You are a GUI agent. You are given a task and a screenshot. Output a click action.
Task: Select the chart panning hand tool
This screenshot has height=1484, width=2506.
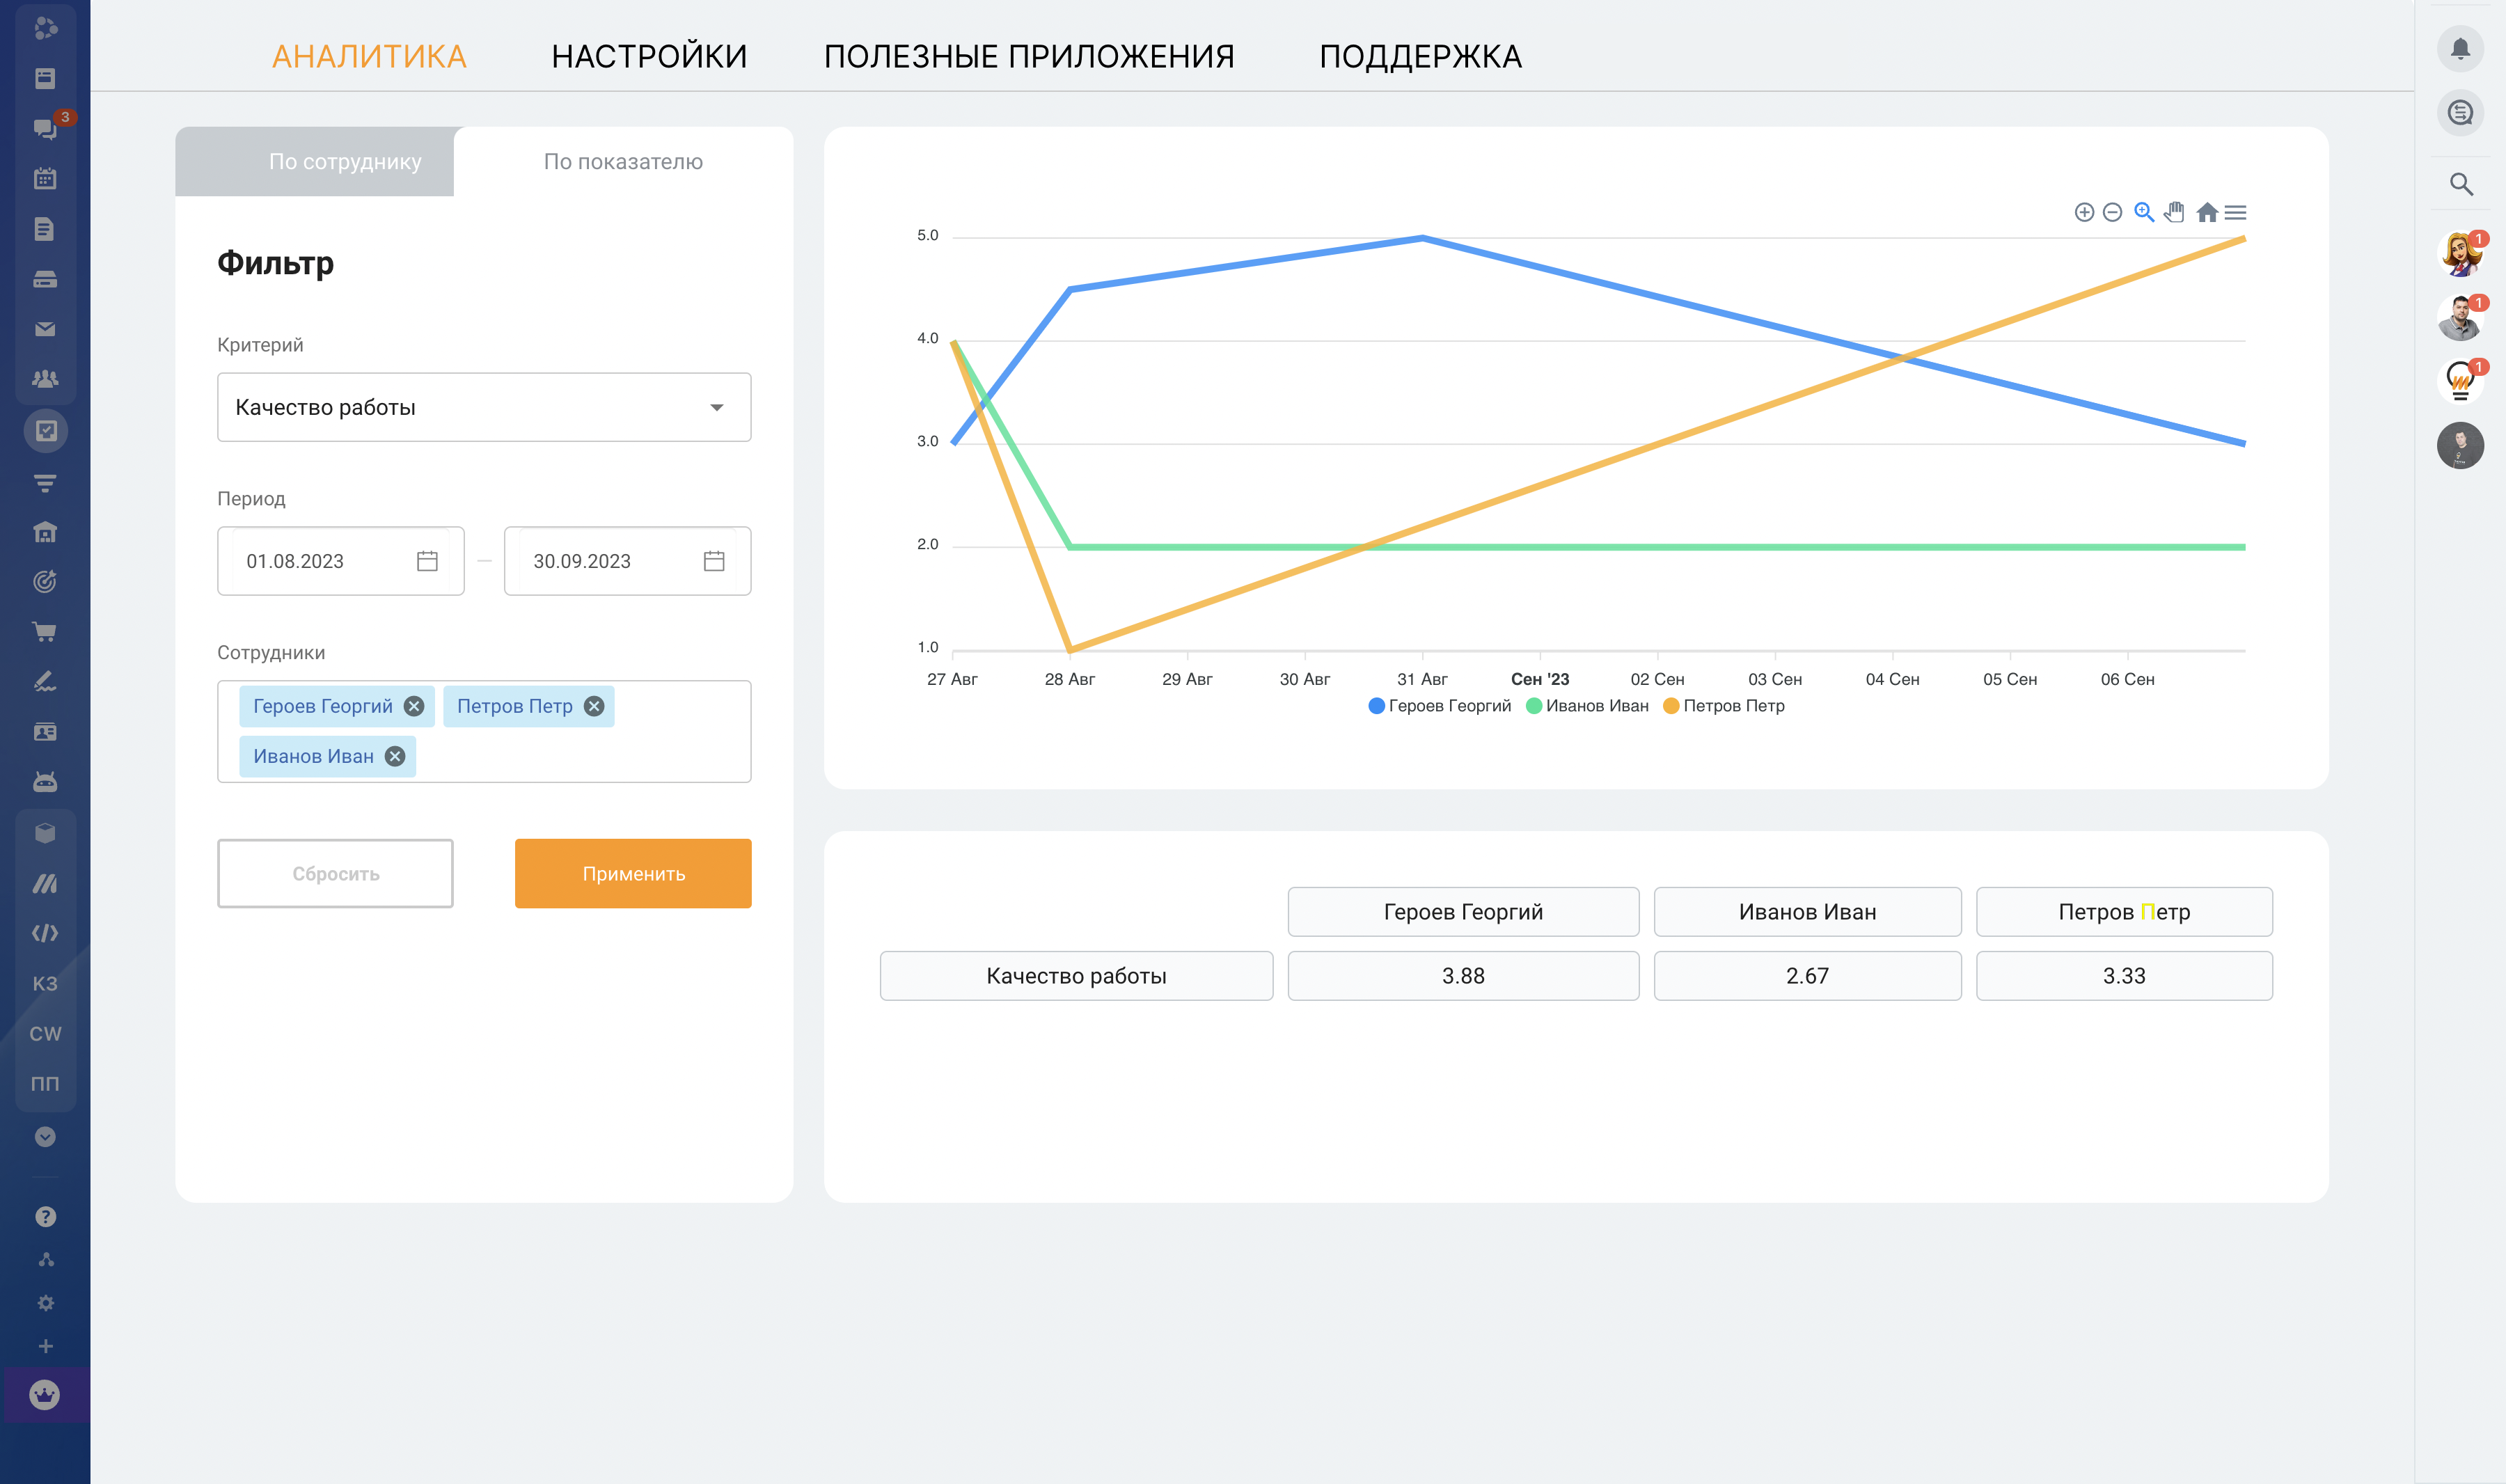(2174, 212)
